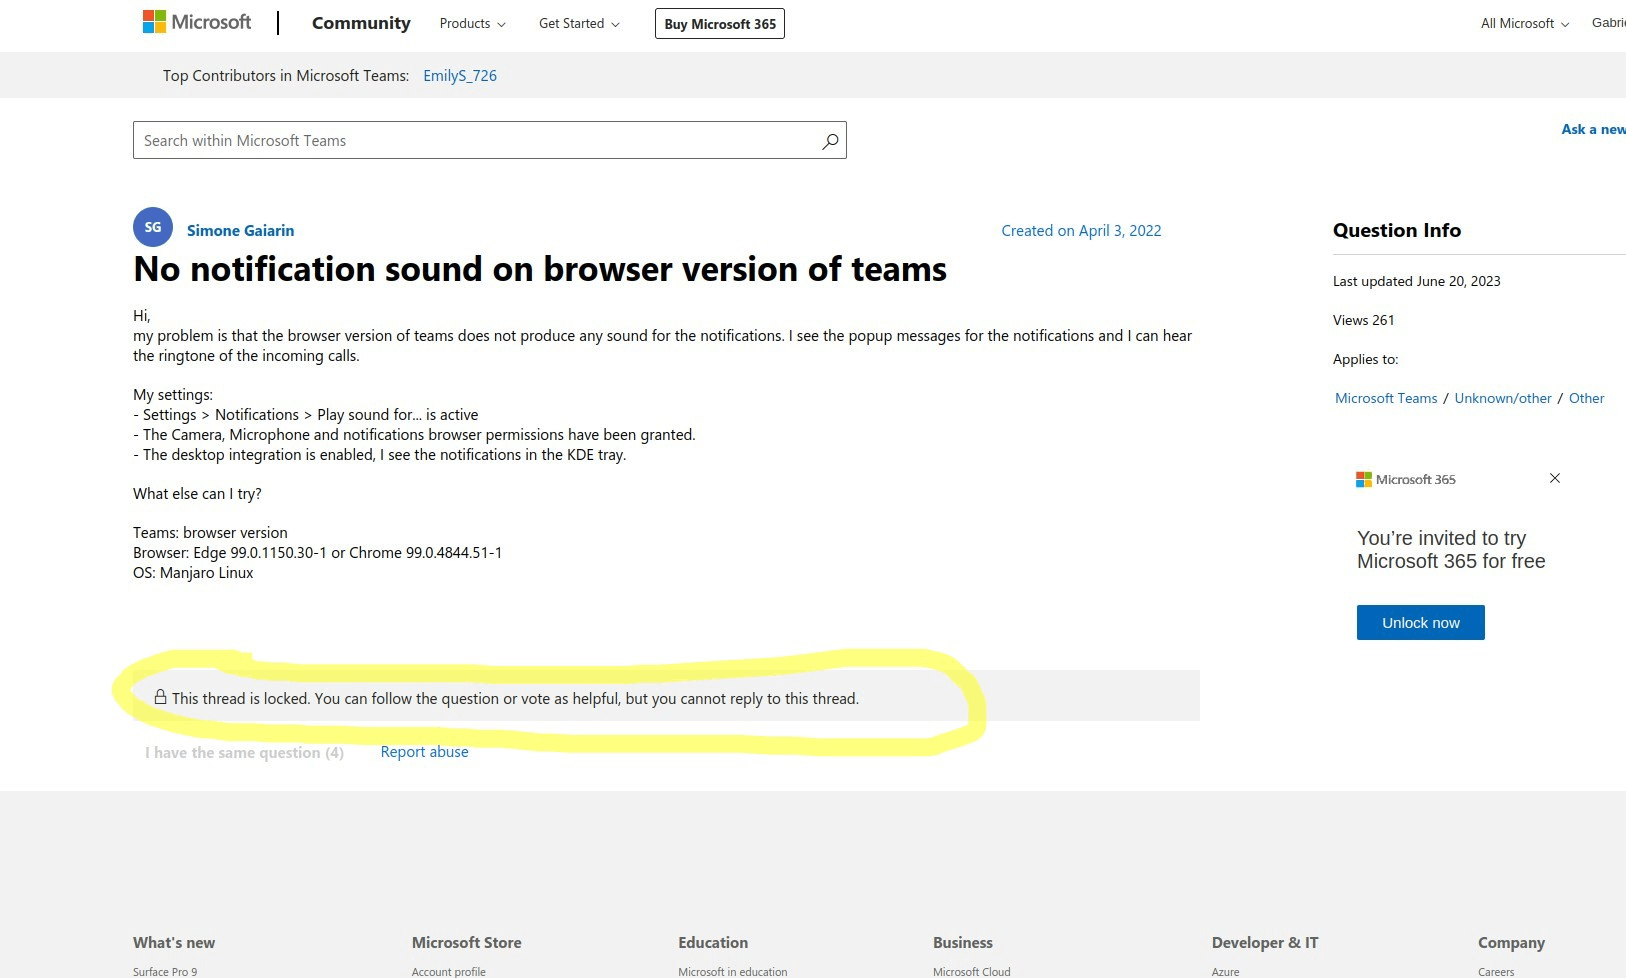Expand the Get Started dropdown
The height and width of the screenshot is (978, 1626).
pos(579,24)
